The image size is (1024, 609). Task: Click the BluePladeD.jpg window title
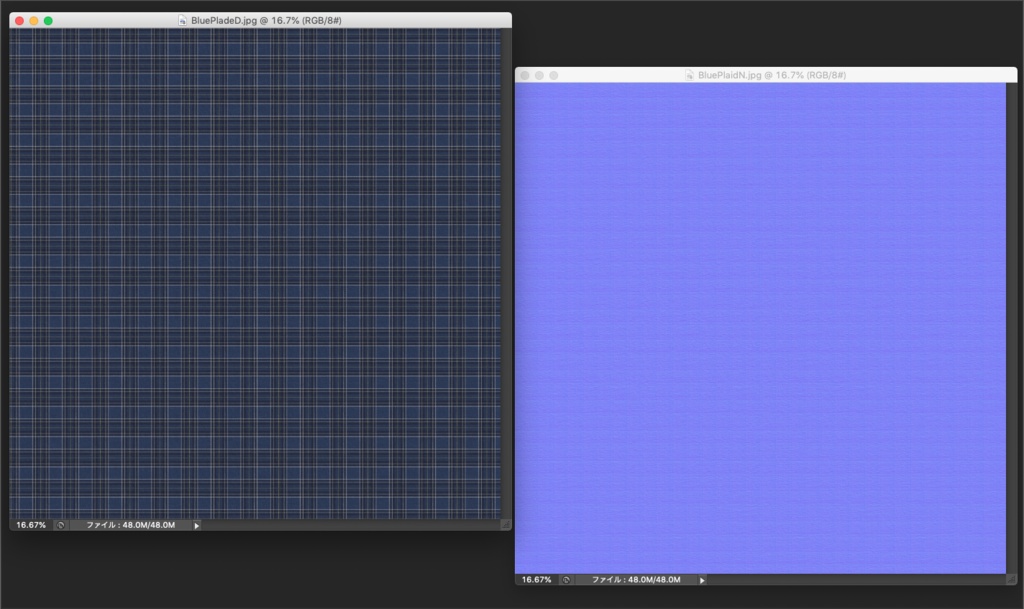pyautogui.click(x=266, y=20)
